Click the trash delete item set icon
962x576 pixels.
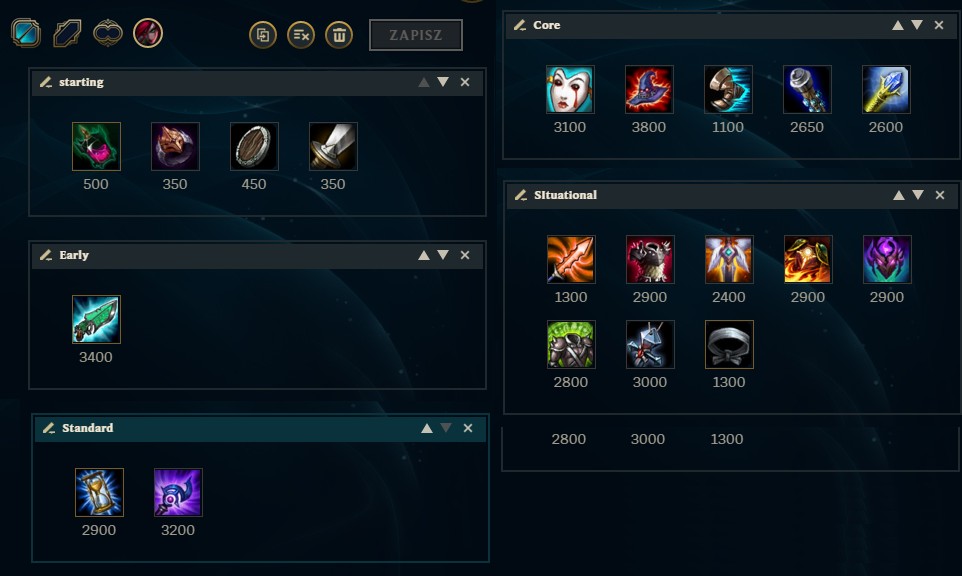339,34
